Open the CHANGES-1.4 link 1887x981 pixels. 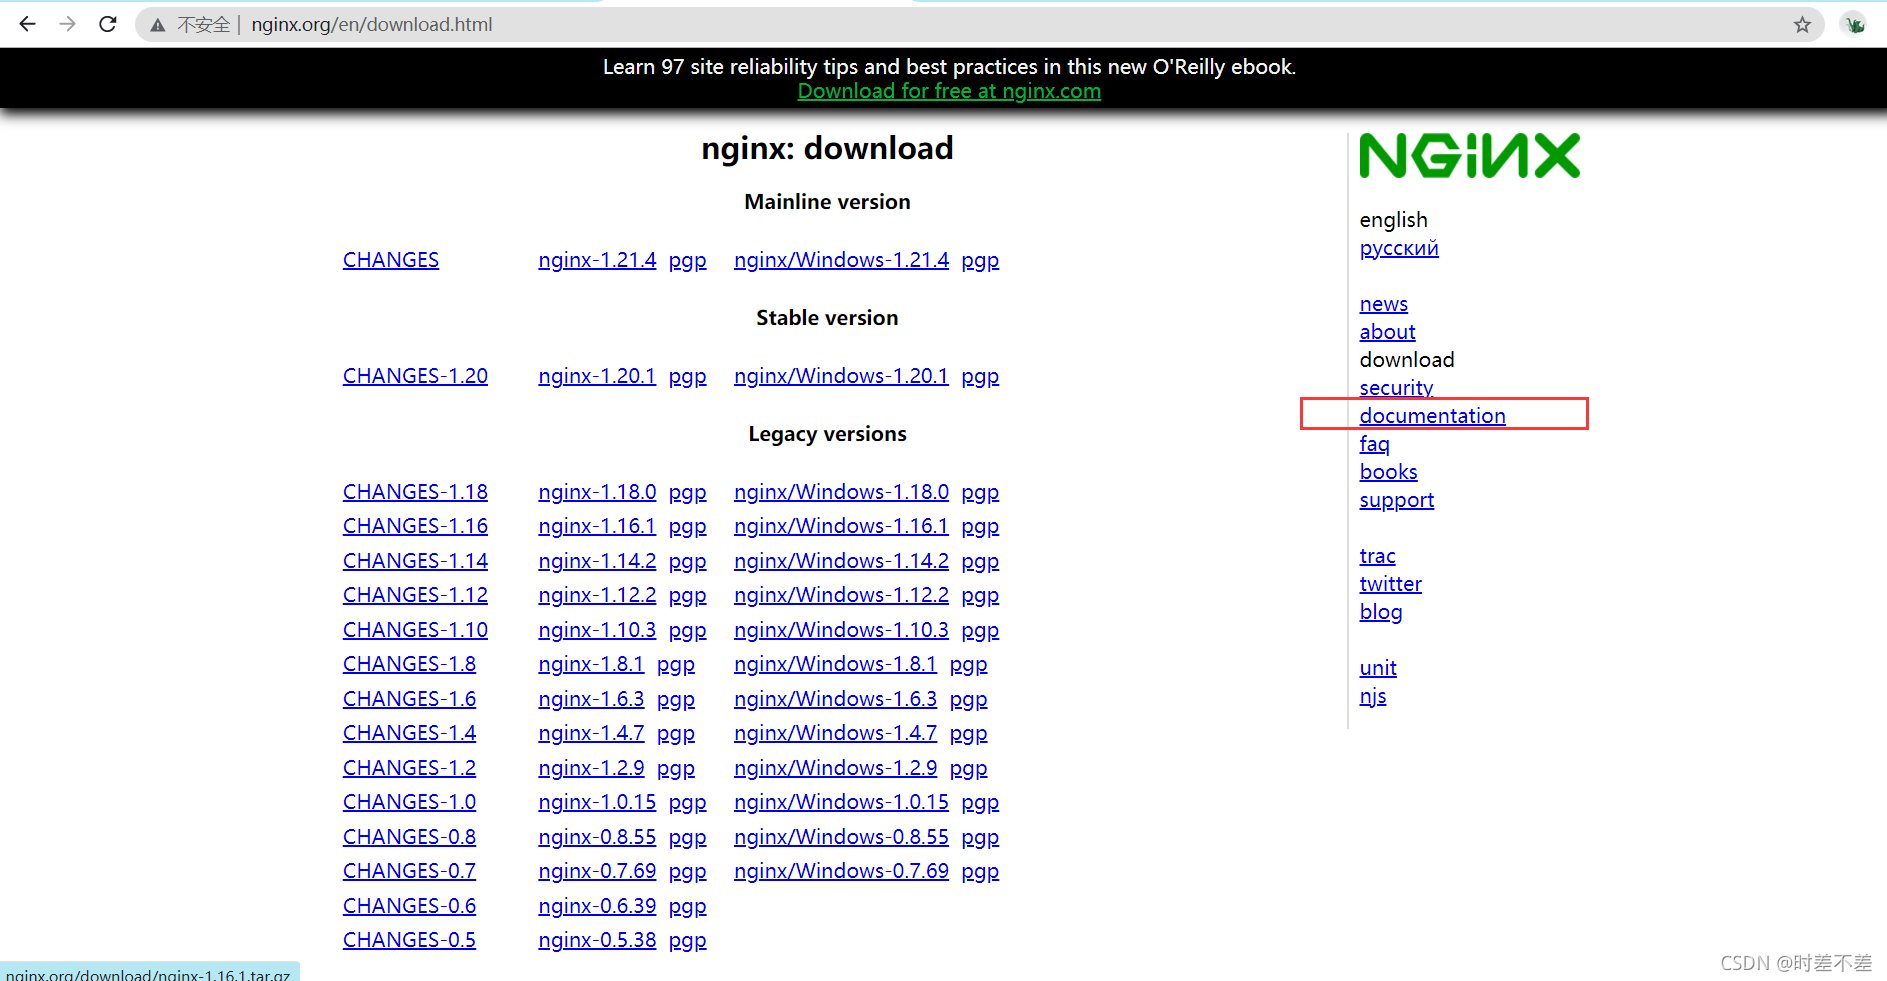pos(409,733)
